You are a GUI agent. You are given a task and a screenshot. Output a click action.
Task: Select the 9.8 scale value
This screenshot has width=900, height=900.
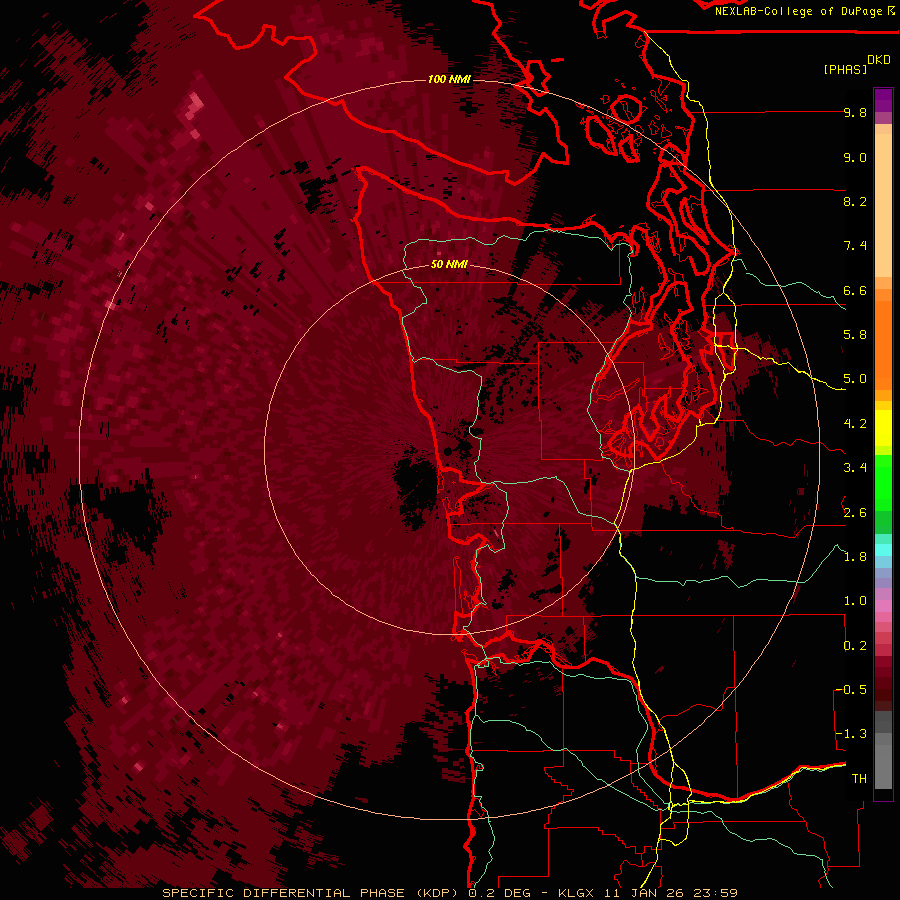855,112
